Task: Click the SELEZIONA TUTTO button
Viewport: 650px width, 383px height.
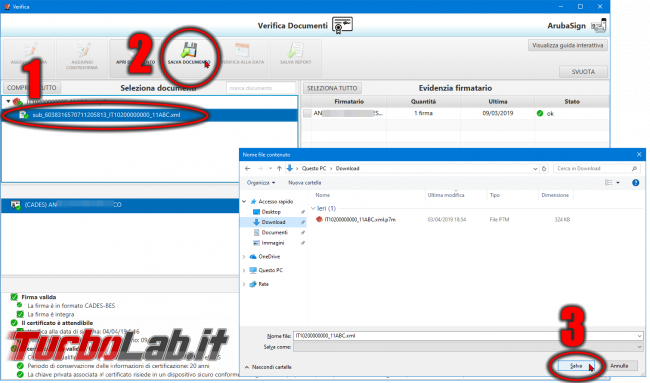Action: 332,88
